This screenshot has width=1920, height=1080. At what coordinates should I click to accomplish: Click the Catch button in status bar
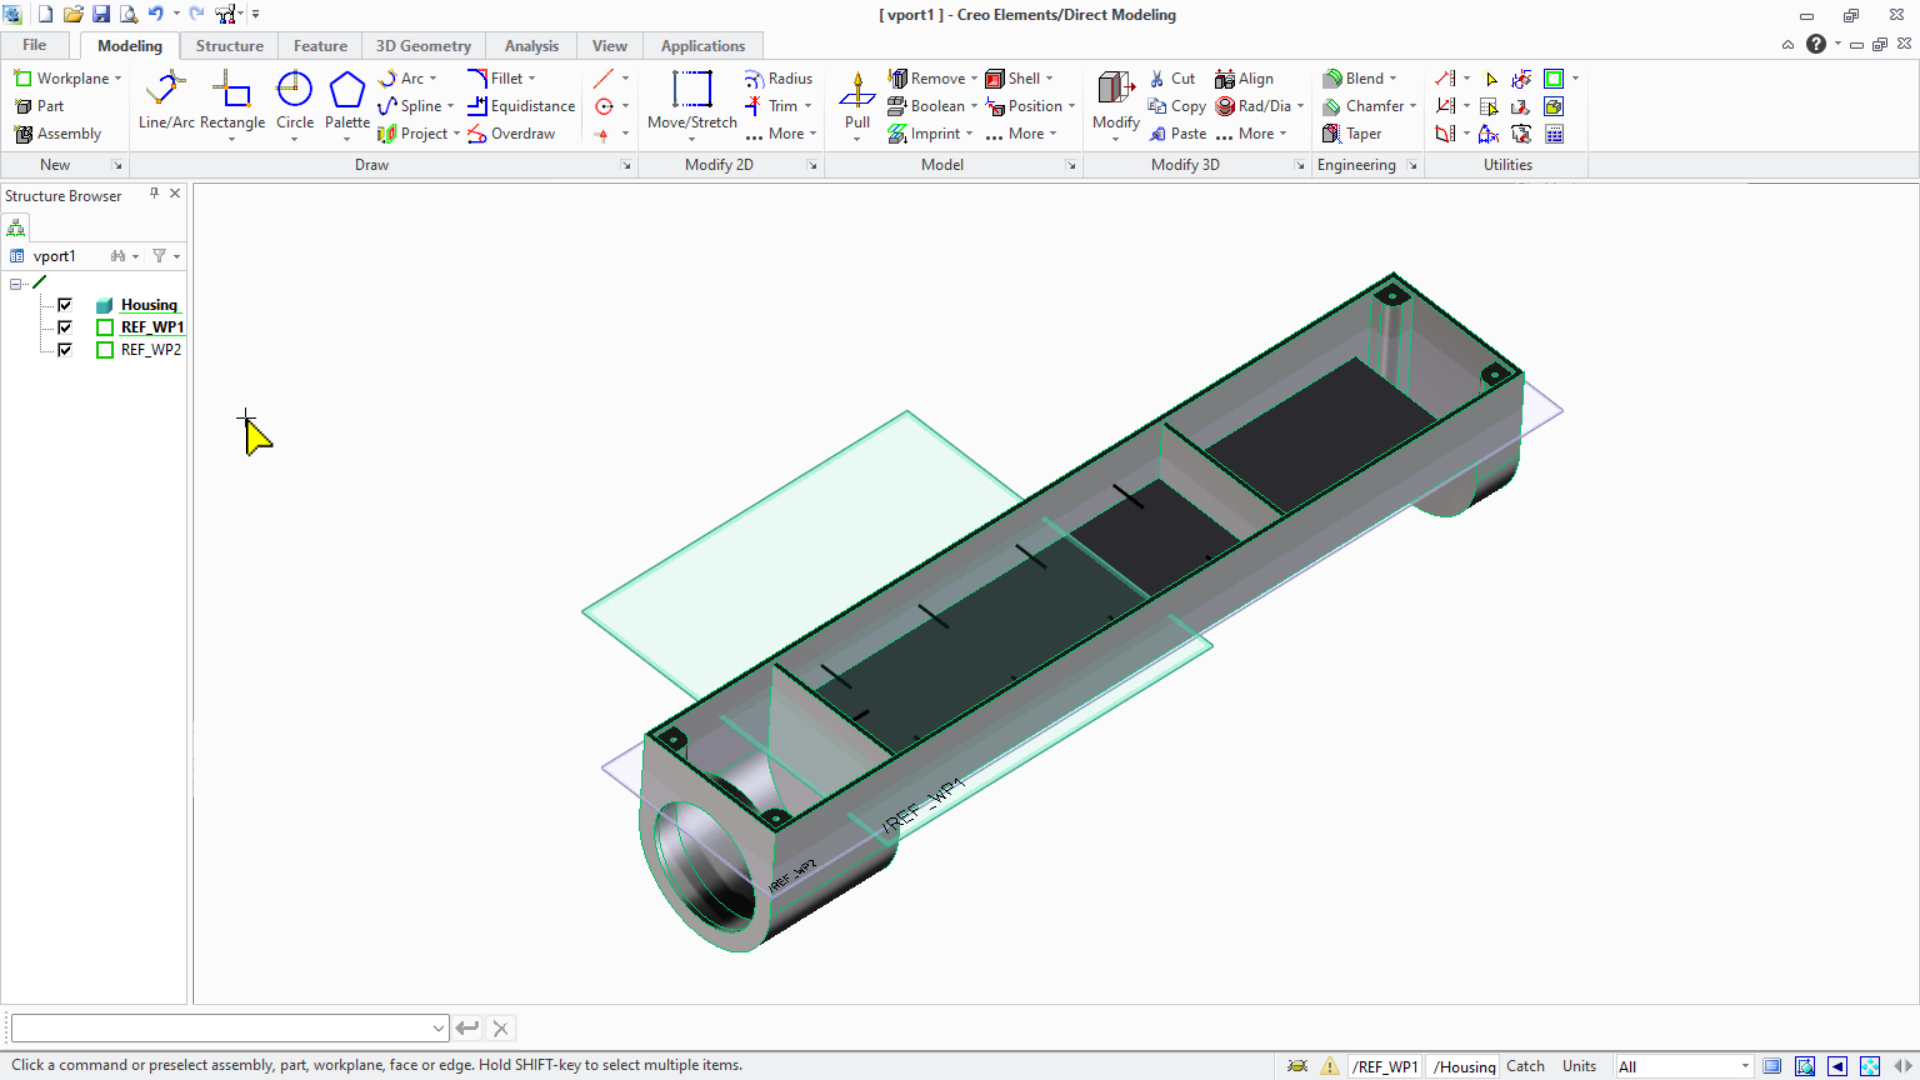(1525, 1066)
